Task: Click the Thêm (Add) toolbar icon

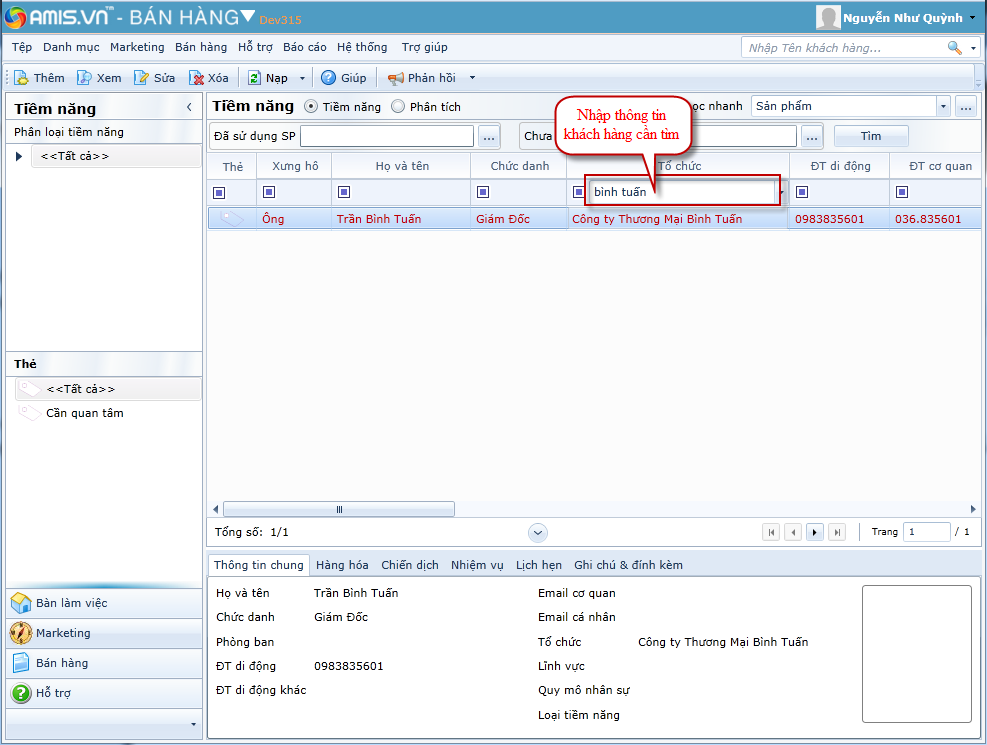Action: tap(22, 78)
